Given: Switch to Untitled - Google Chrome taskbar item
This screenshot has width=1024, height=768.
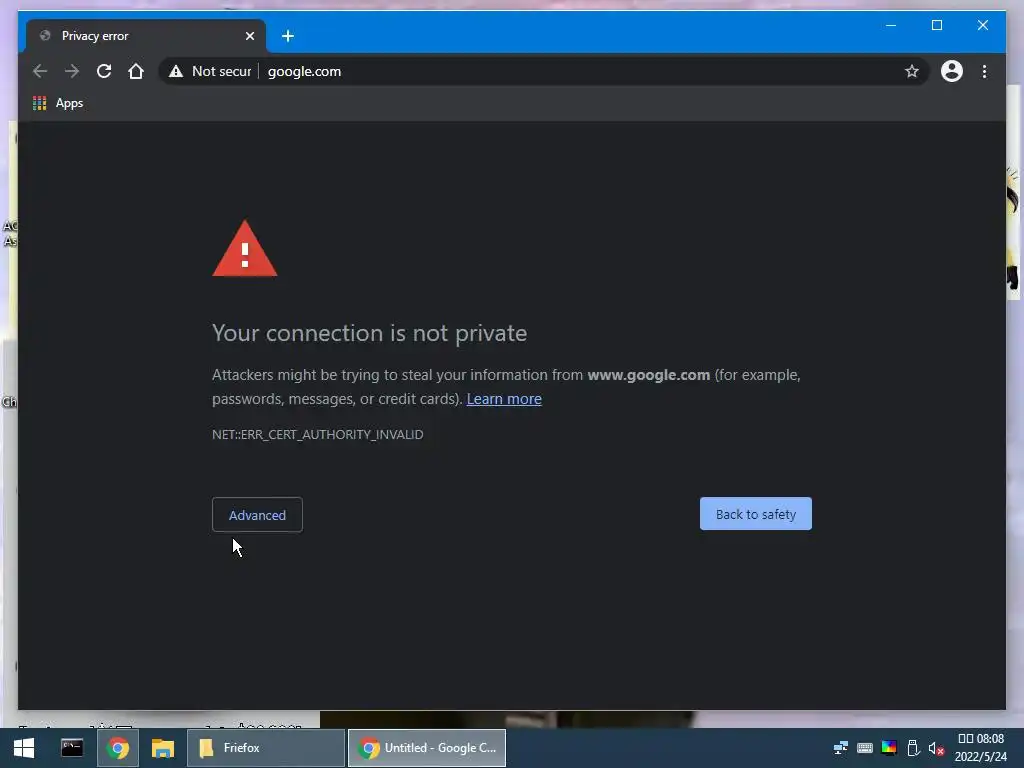Looking at the screenshot, I should (427, 748).
